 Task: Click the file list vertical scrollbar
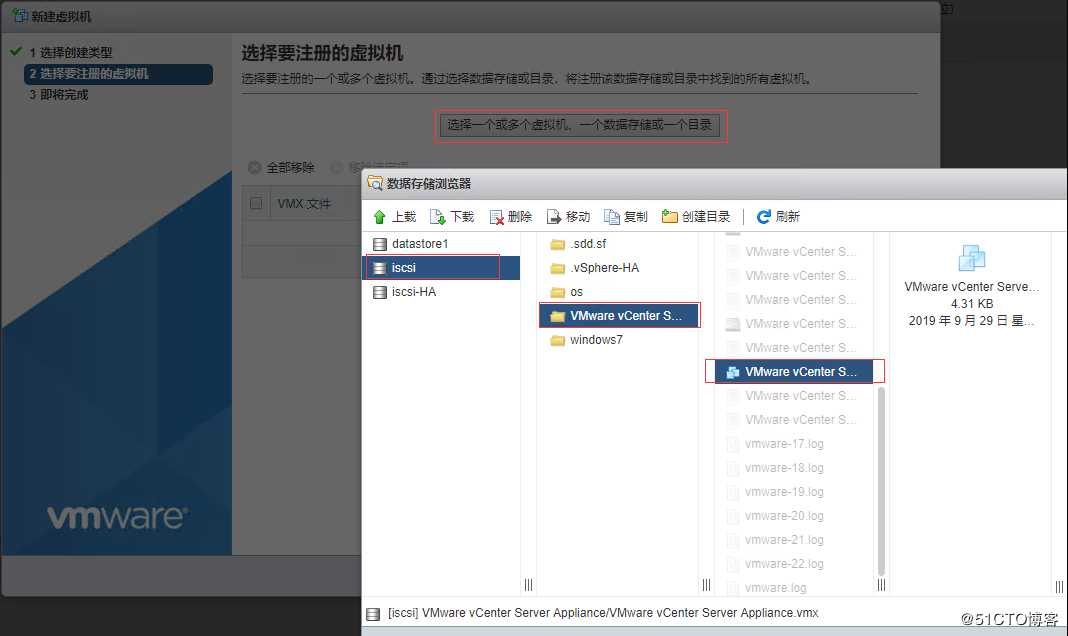(x=881, y=481)
